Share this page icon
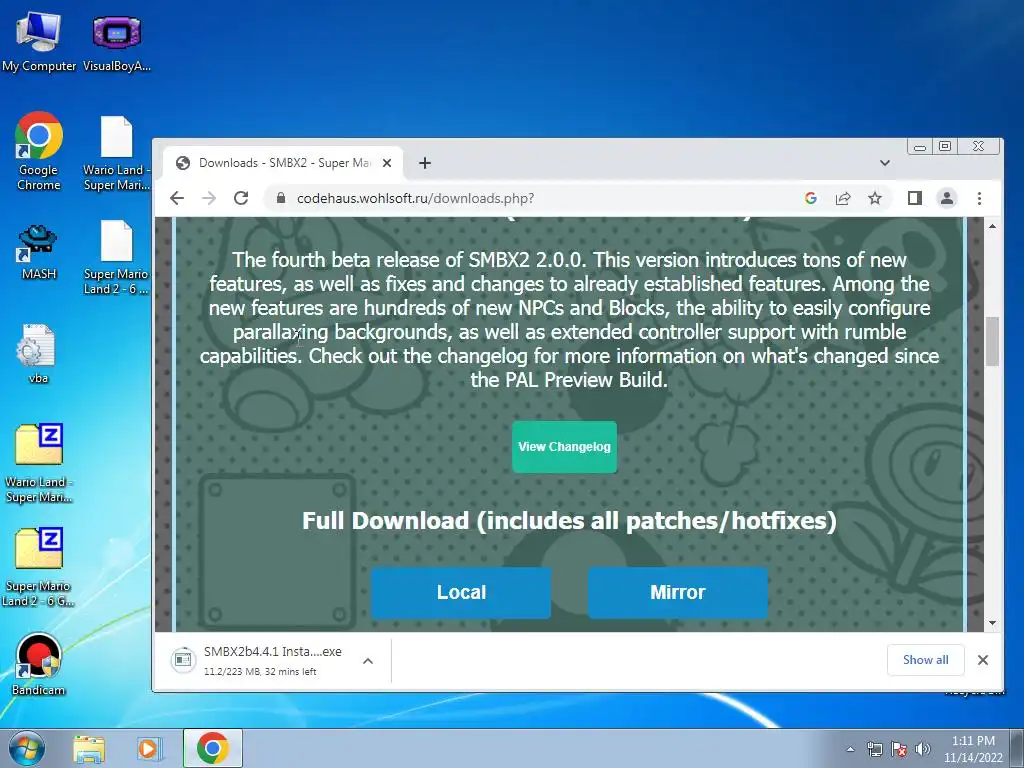Viewport: 1024px width, 768px height. (843, 198)
